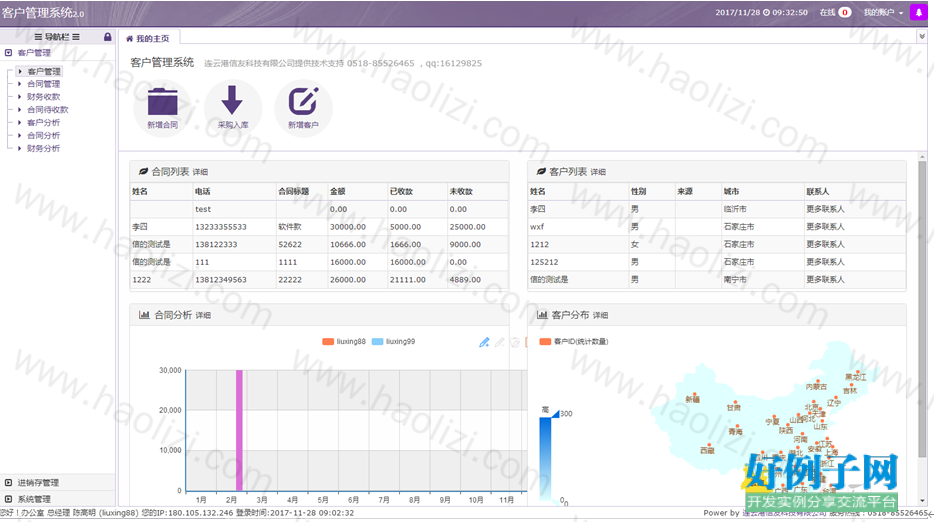Click the clock icon in header
Screen dimensions: 934x522
(x=766, y=13)
